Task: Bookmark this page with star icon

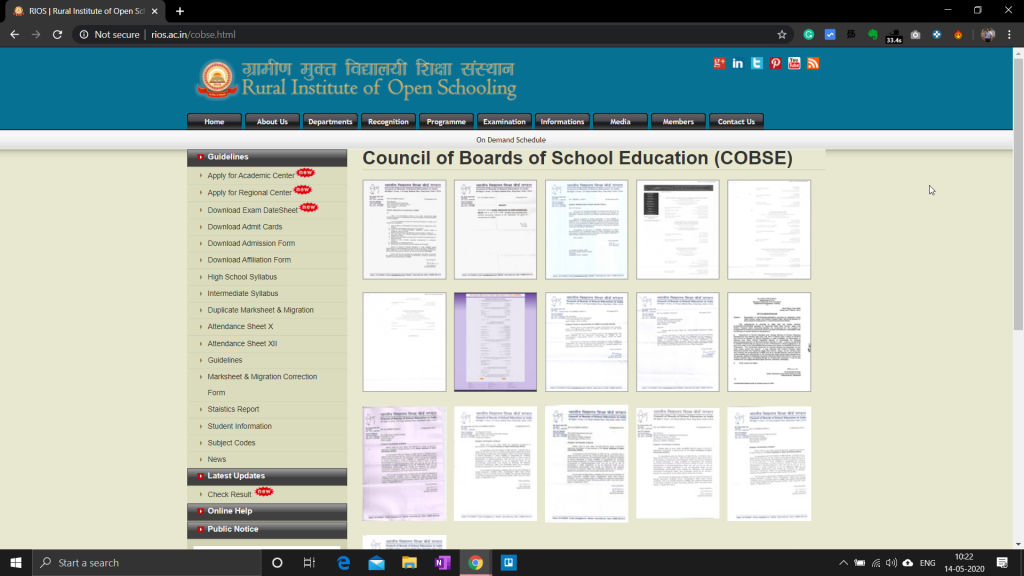Action: point(782,35)
